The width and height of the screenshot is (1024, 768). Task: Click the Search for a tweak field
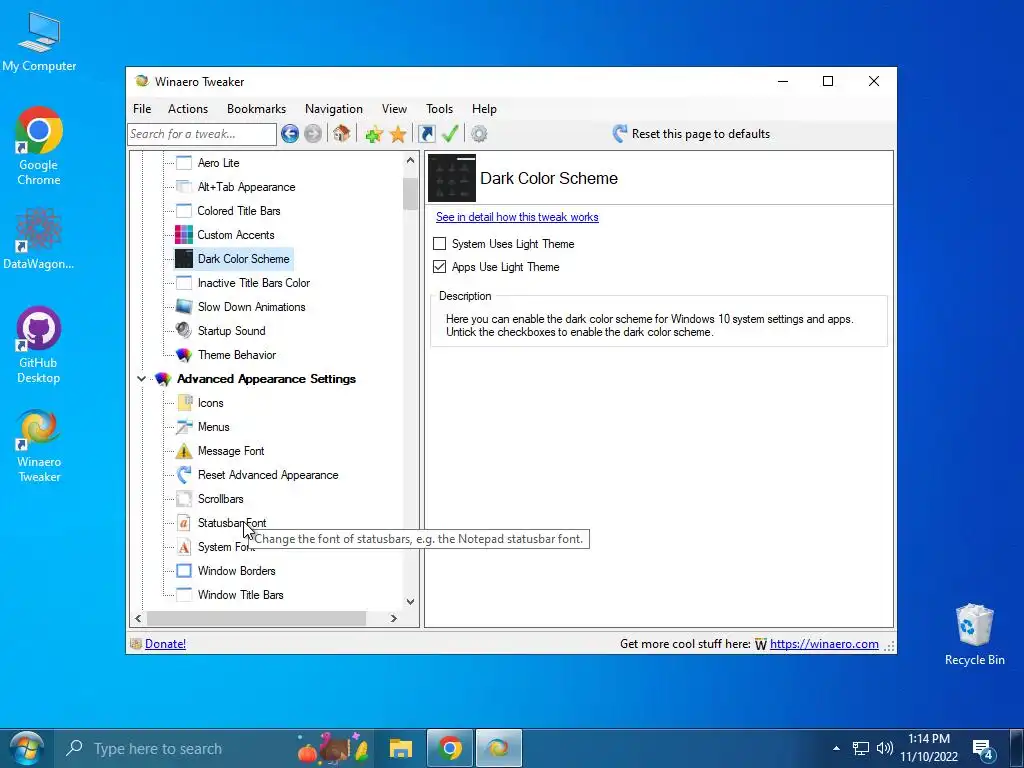point(202,134)
